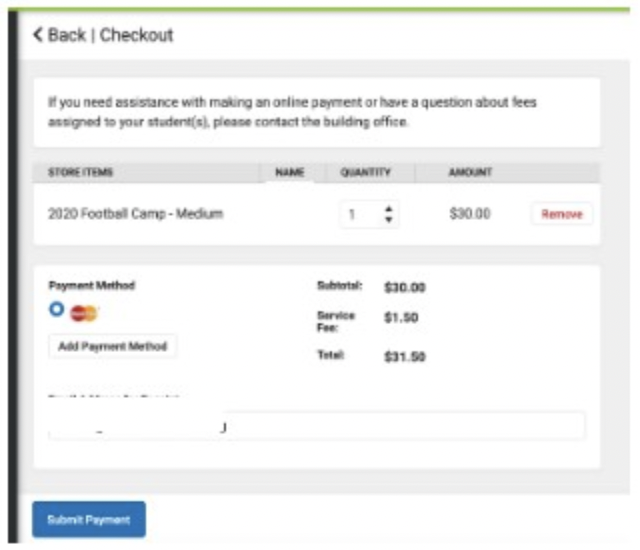Go Back using the Back text
This screenshot has height=550, width=640.
click(x=67, y=35)
